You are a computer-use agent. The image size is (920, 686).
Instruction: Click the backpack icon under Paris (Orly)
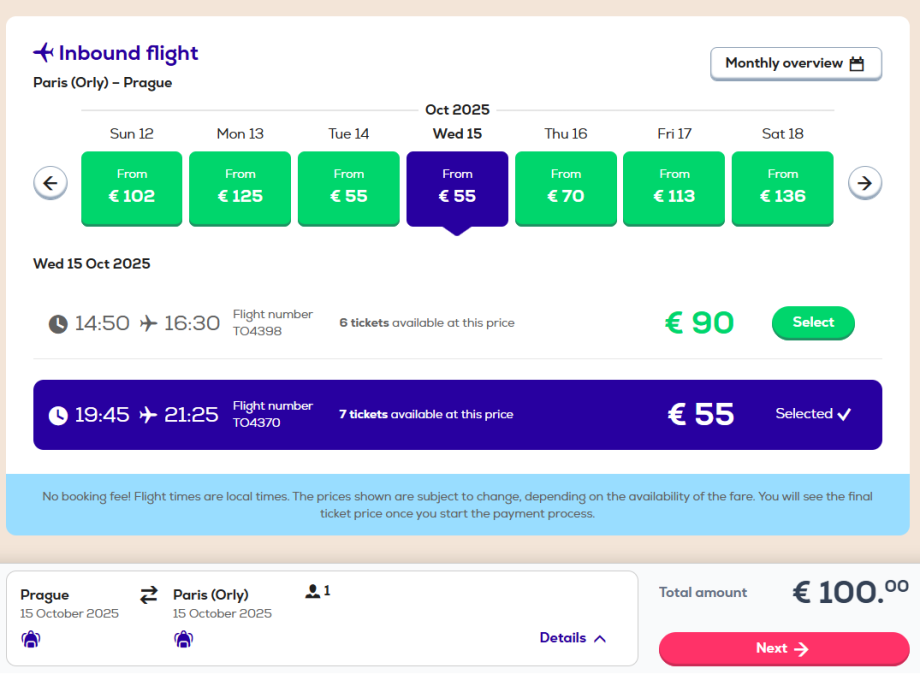tap(183, 639)
